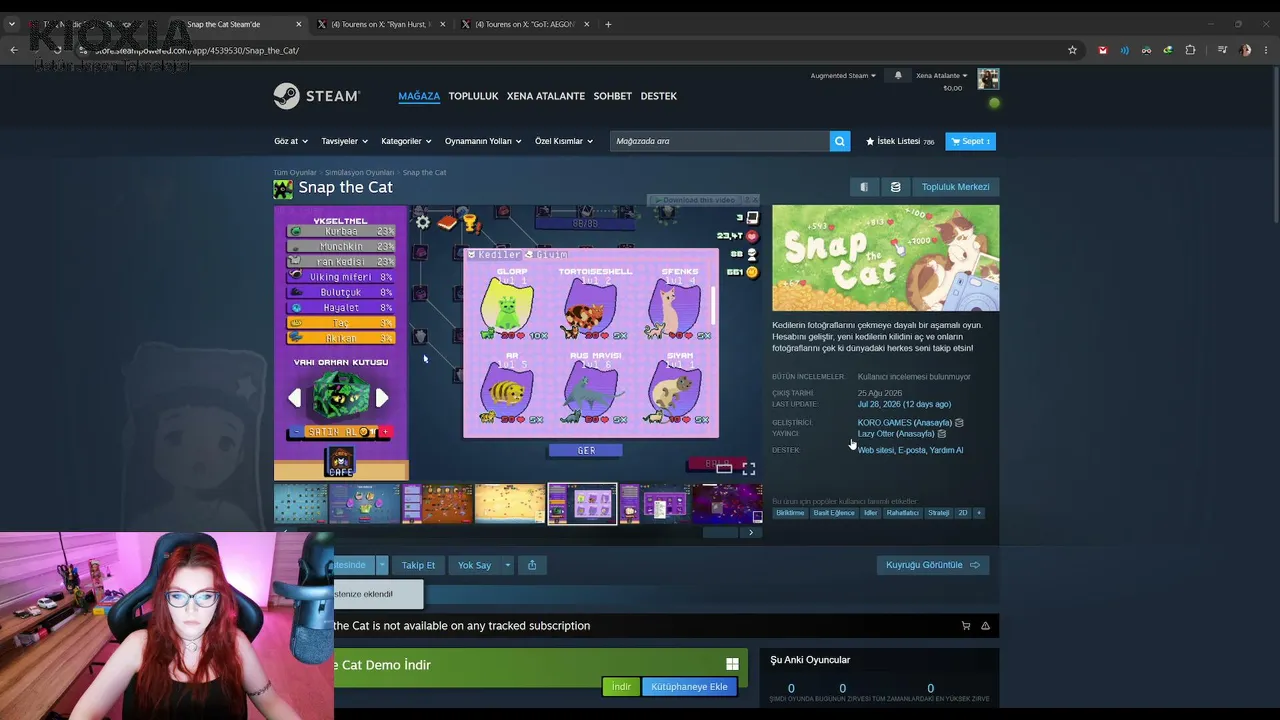Click Kütüphaneye Ekle button

(x=689, y=687)
